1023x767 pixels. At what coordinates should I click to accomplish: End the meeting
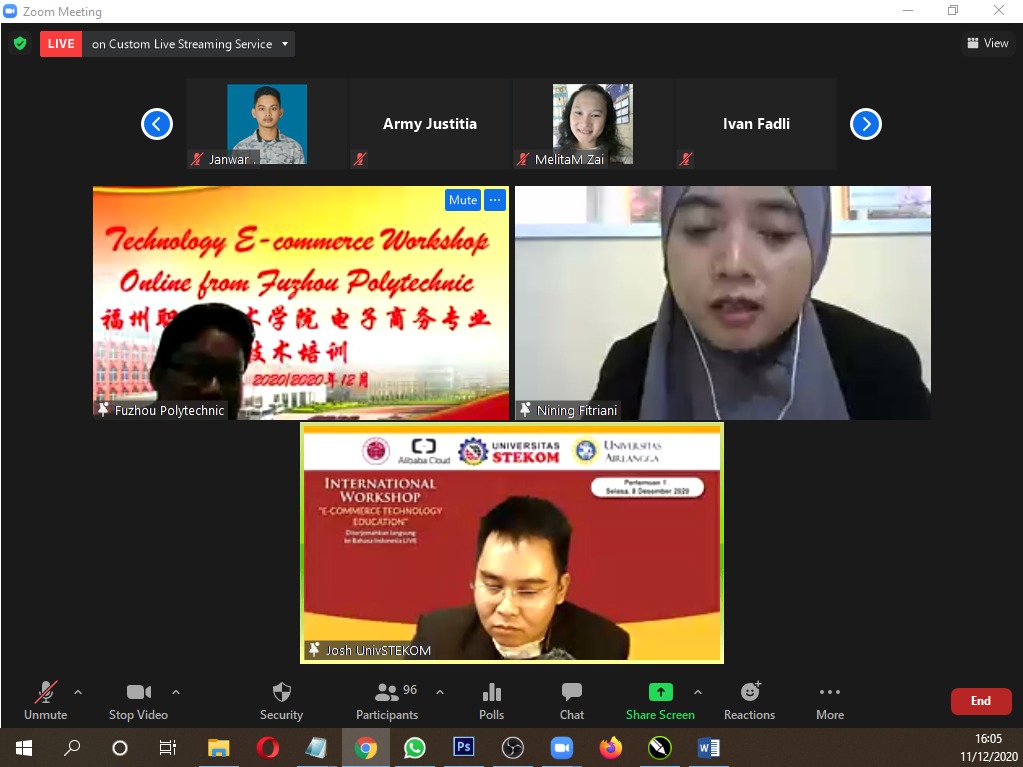click(981, 701)
